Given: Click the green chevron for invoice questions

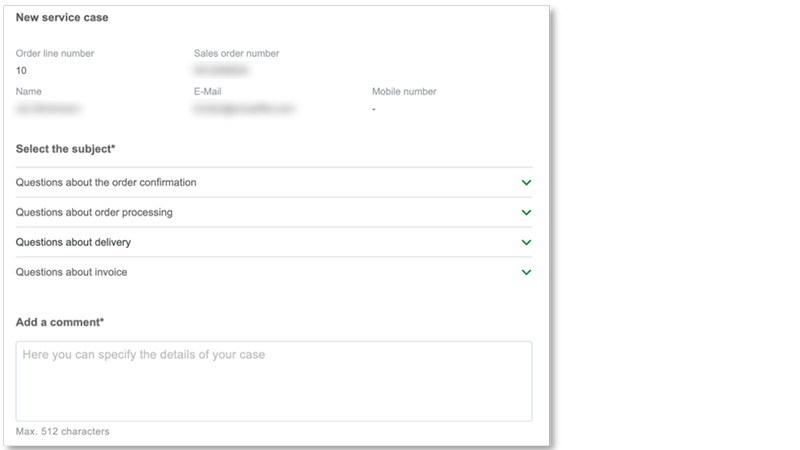Looking at the screenshot, I should 526,272.
